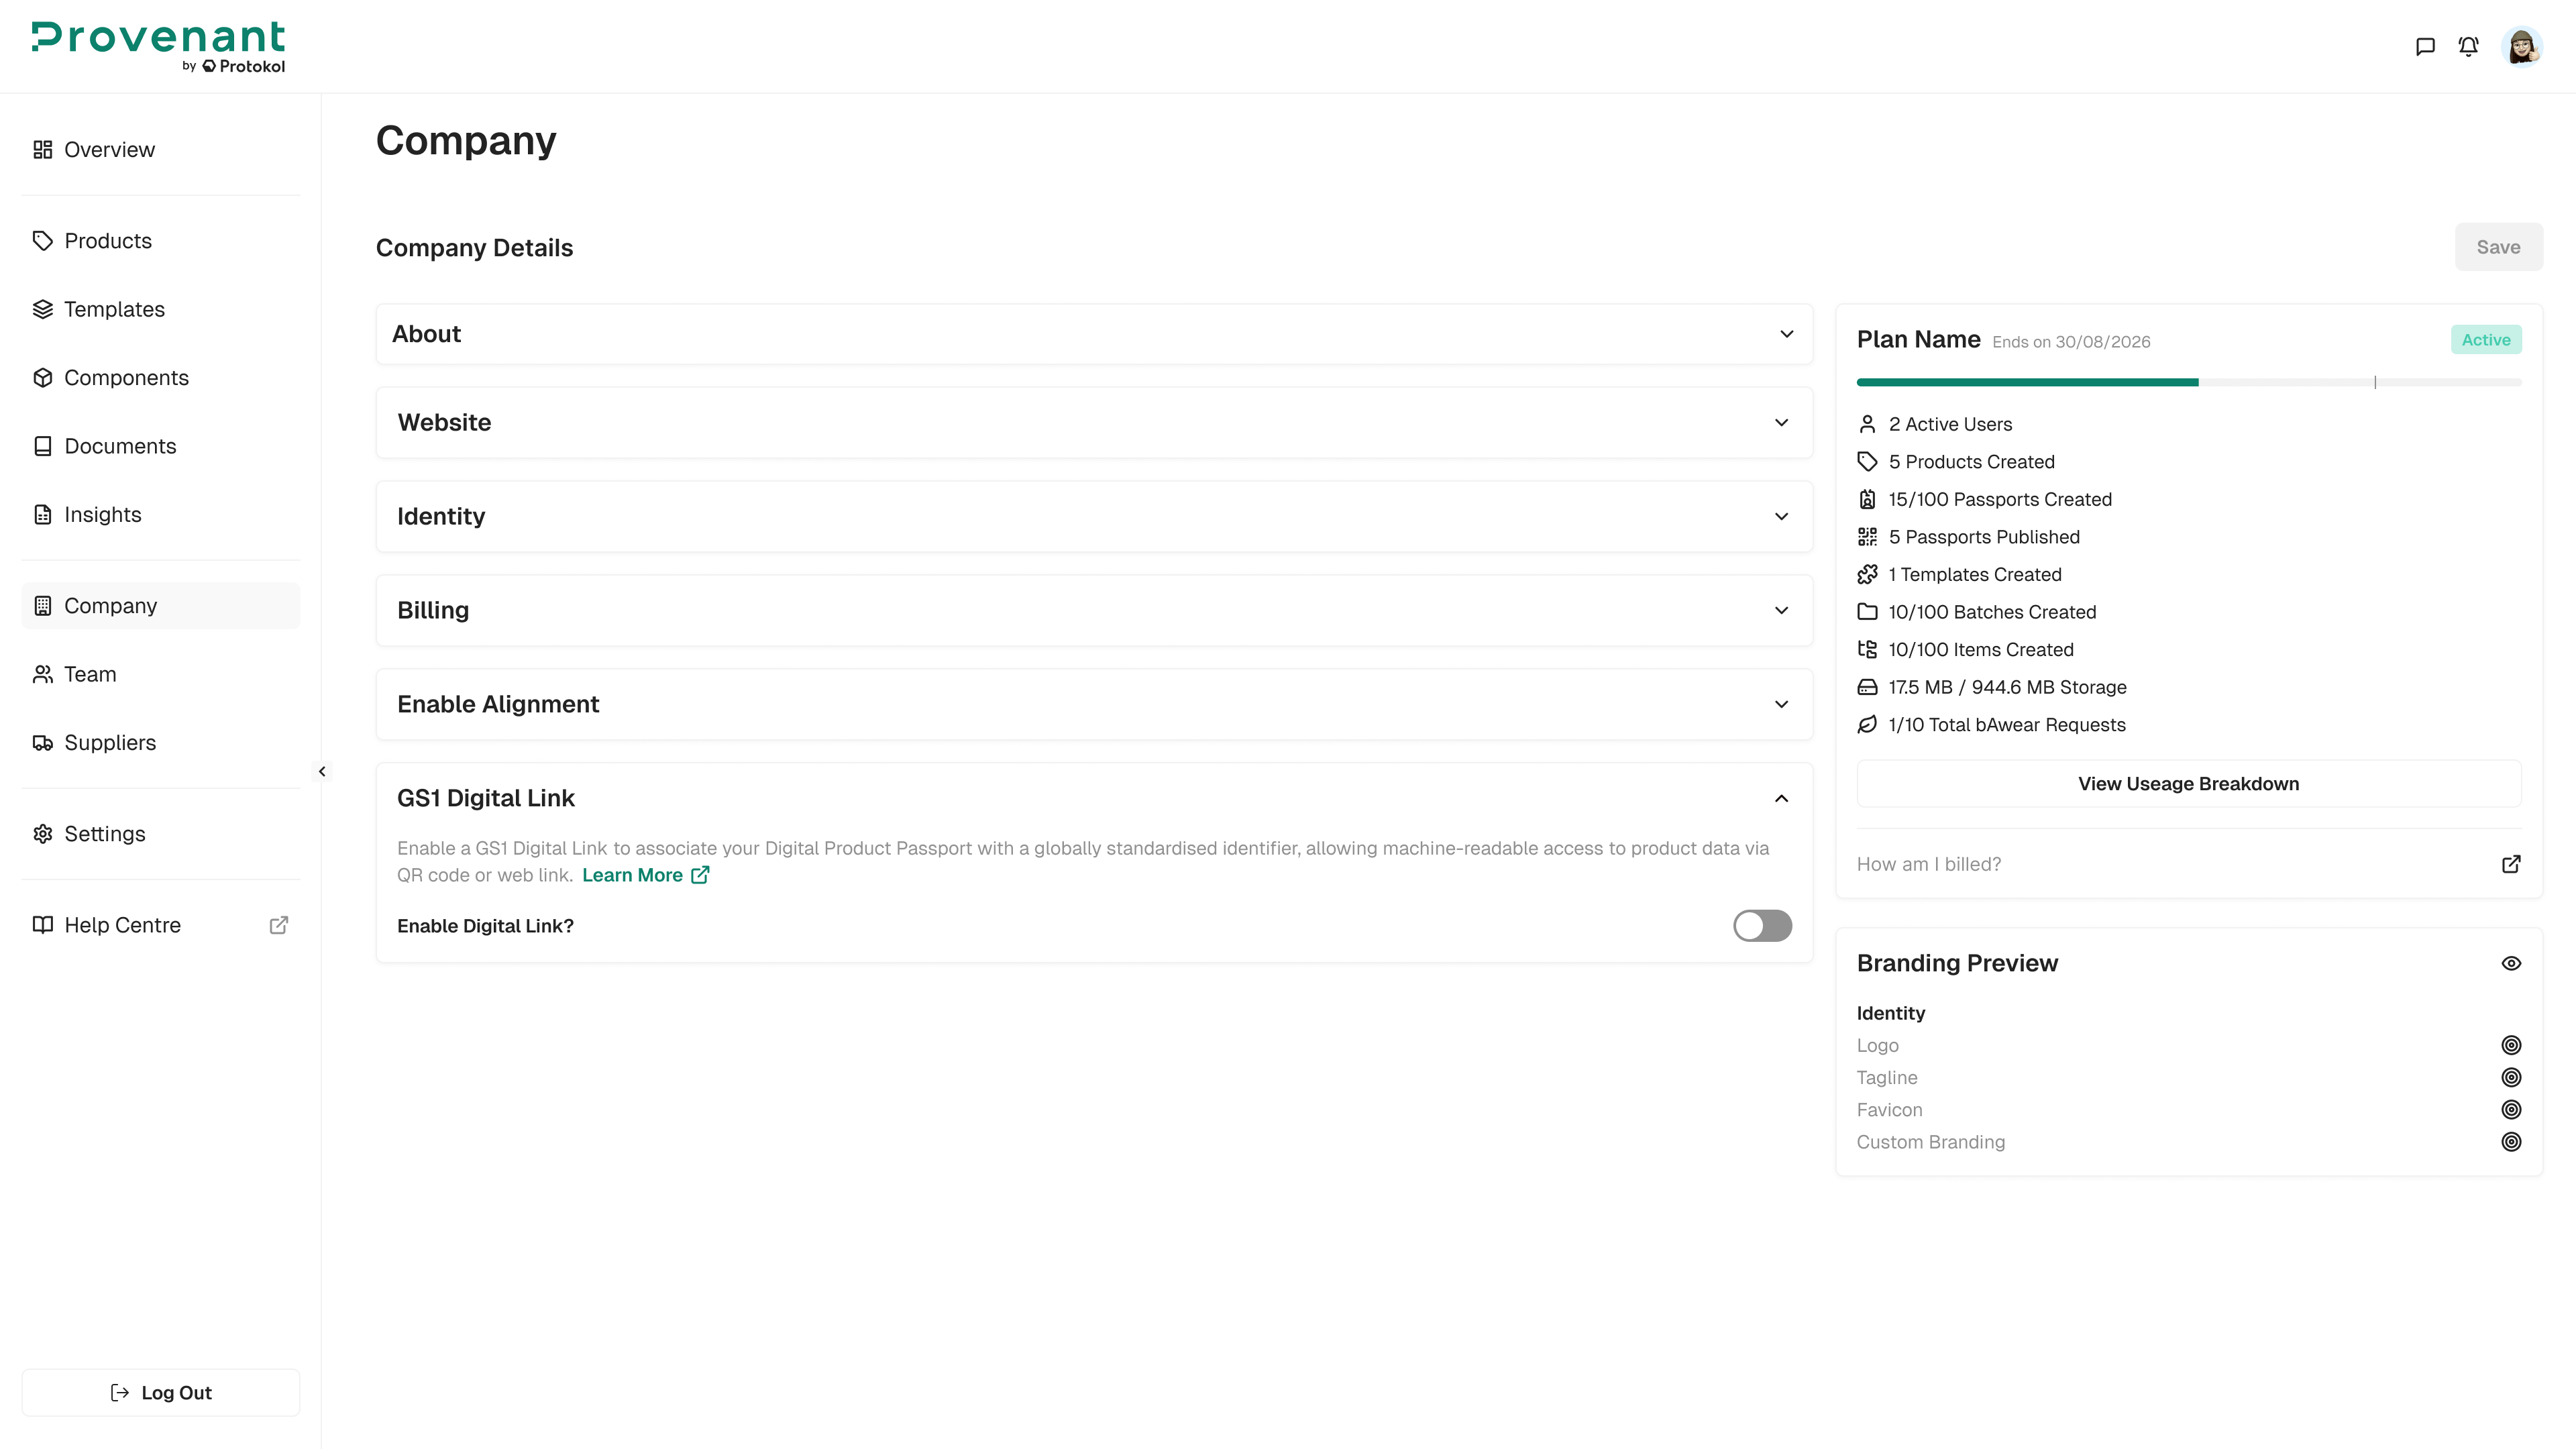Viewport: 2576px width, 1449px height.
Task: Toggle the Branding Preview eye icon
Action: (2511, 963)
